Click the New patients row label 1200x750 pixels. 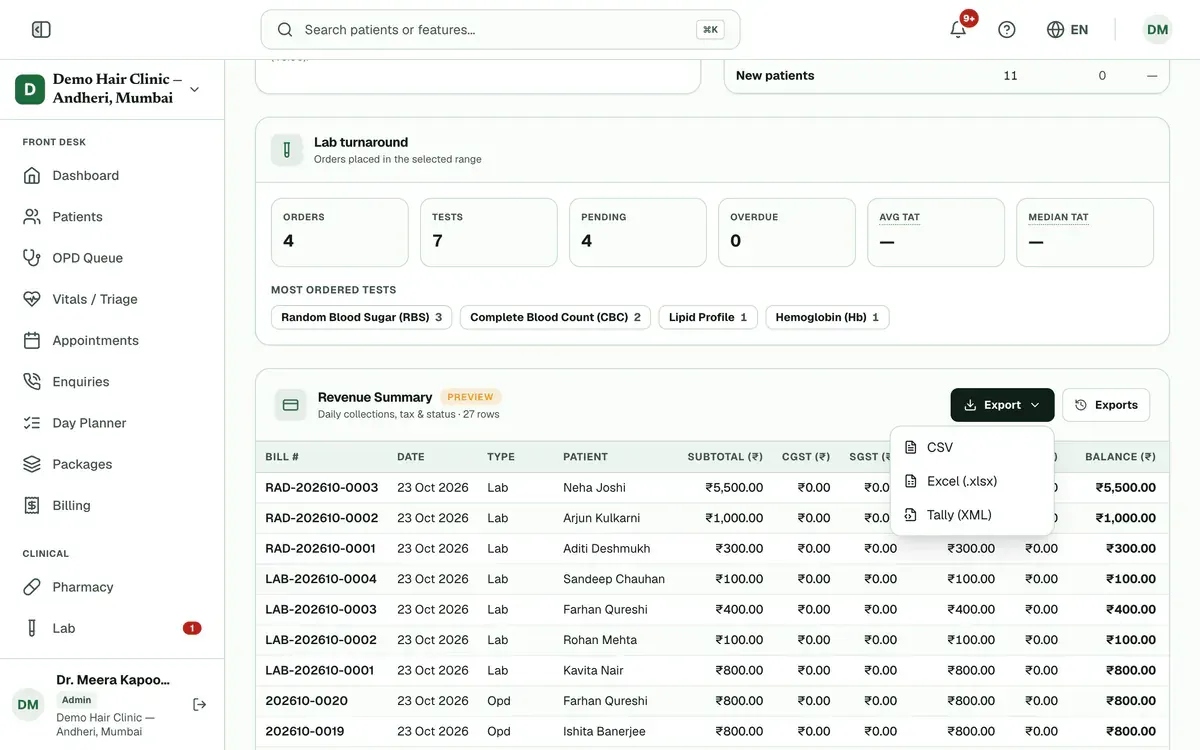[x=775, y=76]
